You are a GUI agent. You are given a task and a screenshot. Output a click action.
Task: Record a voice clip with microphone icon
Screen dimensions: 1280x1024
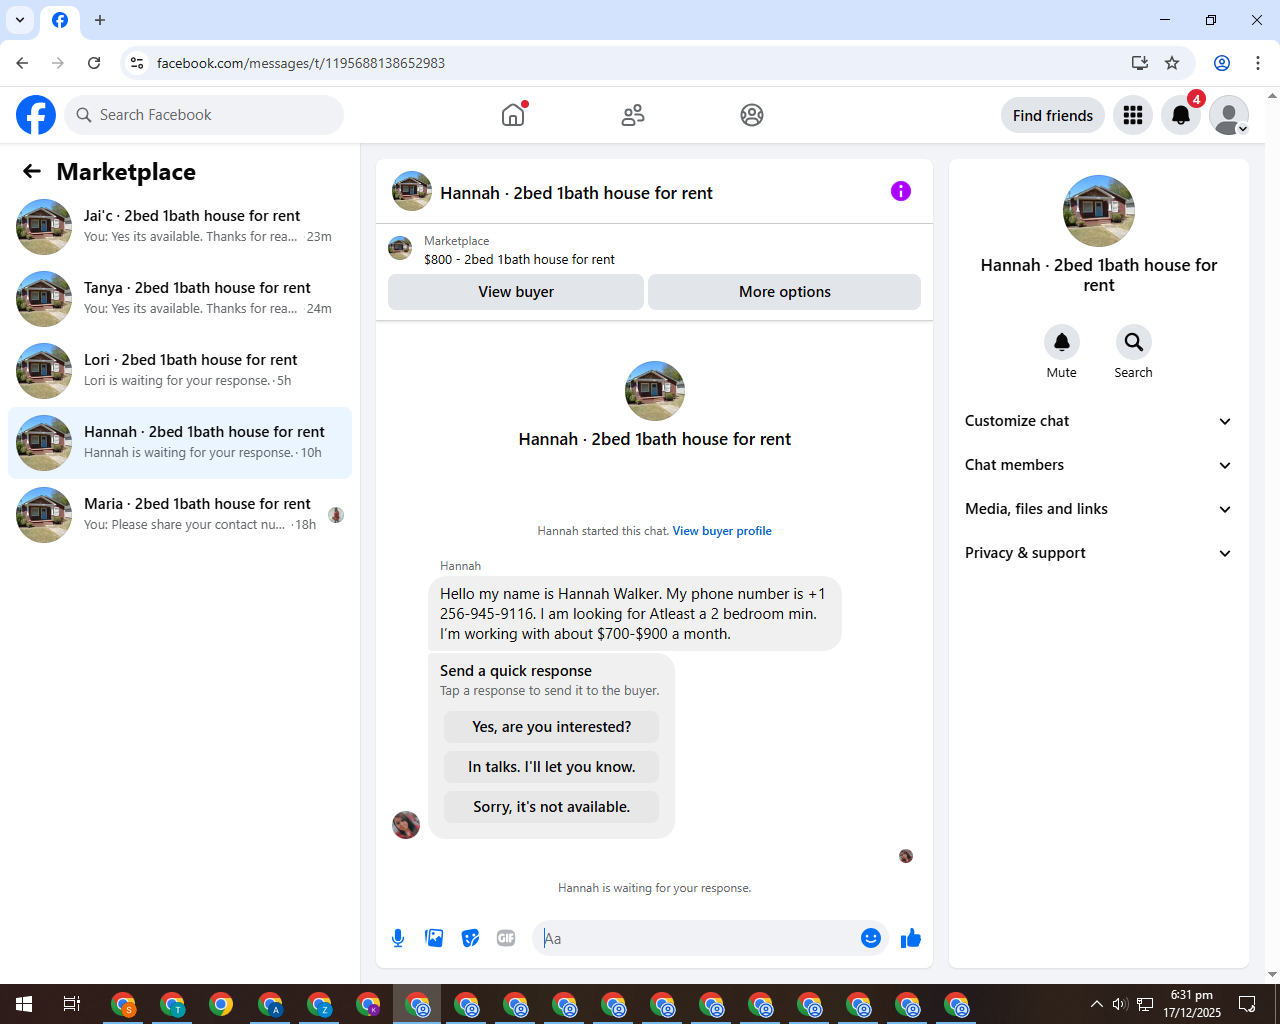pyautogui.click(x=398, y=938)
